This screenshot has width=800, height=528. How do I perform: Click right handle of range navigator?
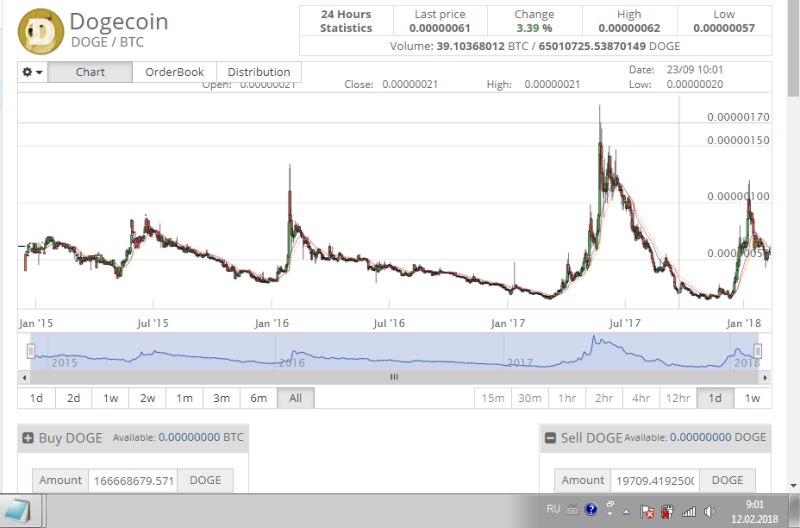(758, 351)
